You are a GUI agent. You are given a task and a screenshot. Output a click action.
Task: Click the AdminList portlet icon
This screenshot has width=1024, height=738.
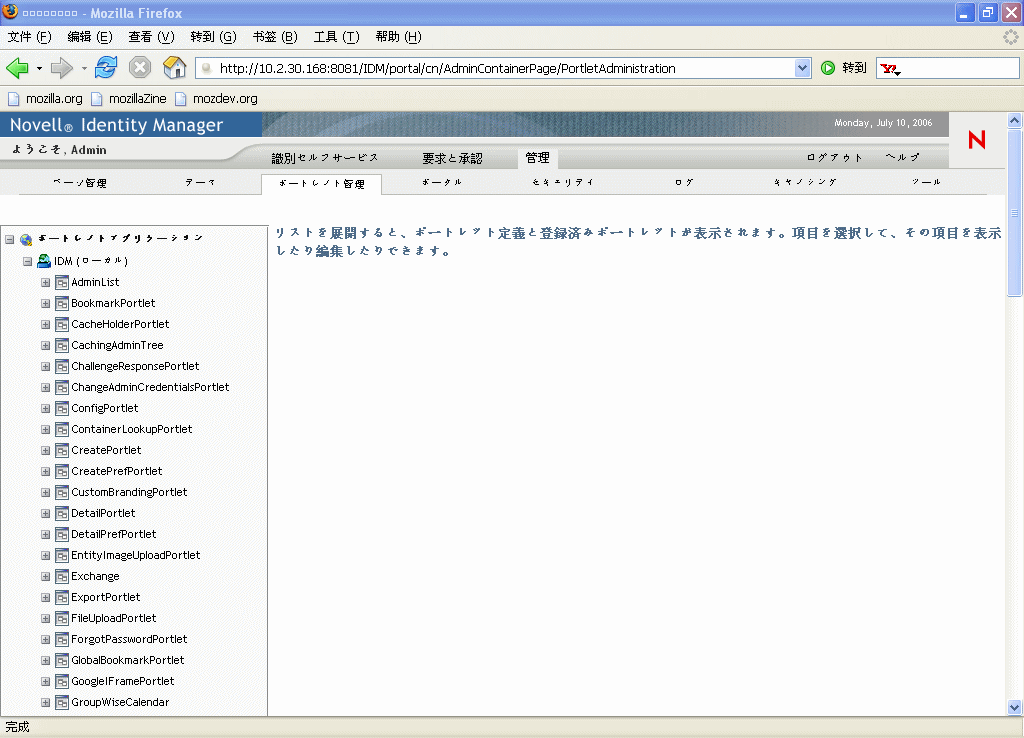click(x=62, y=283)
